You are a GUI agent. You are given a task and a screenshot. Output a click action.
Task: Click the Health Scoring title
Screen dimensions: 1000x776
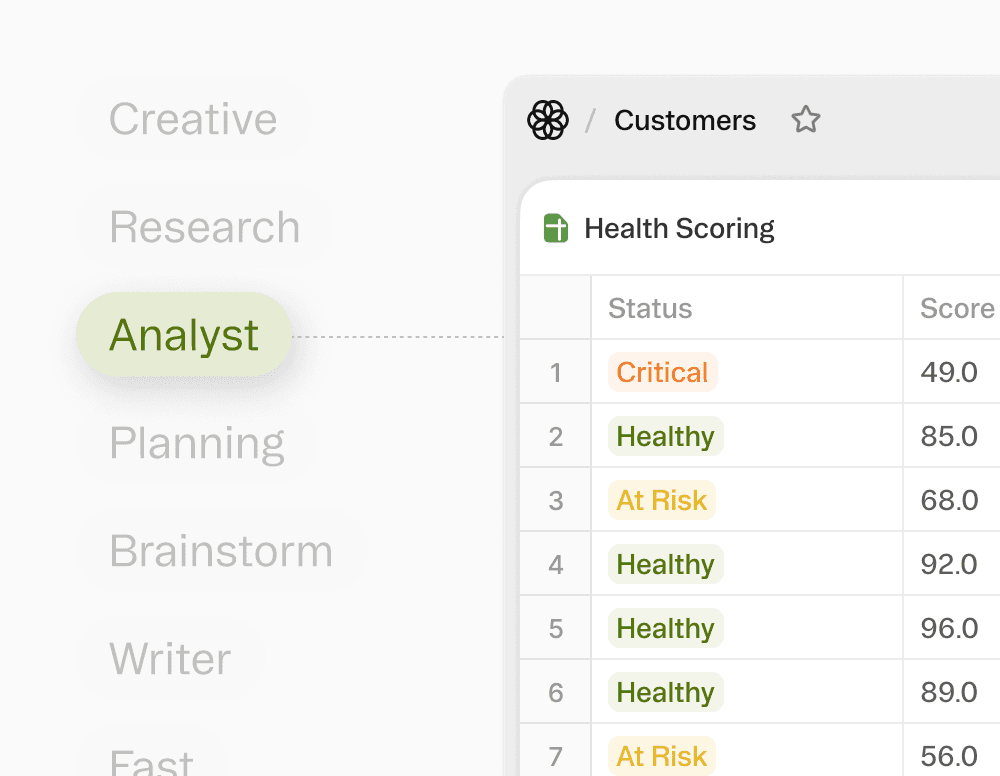(x=679, y=229)
